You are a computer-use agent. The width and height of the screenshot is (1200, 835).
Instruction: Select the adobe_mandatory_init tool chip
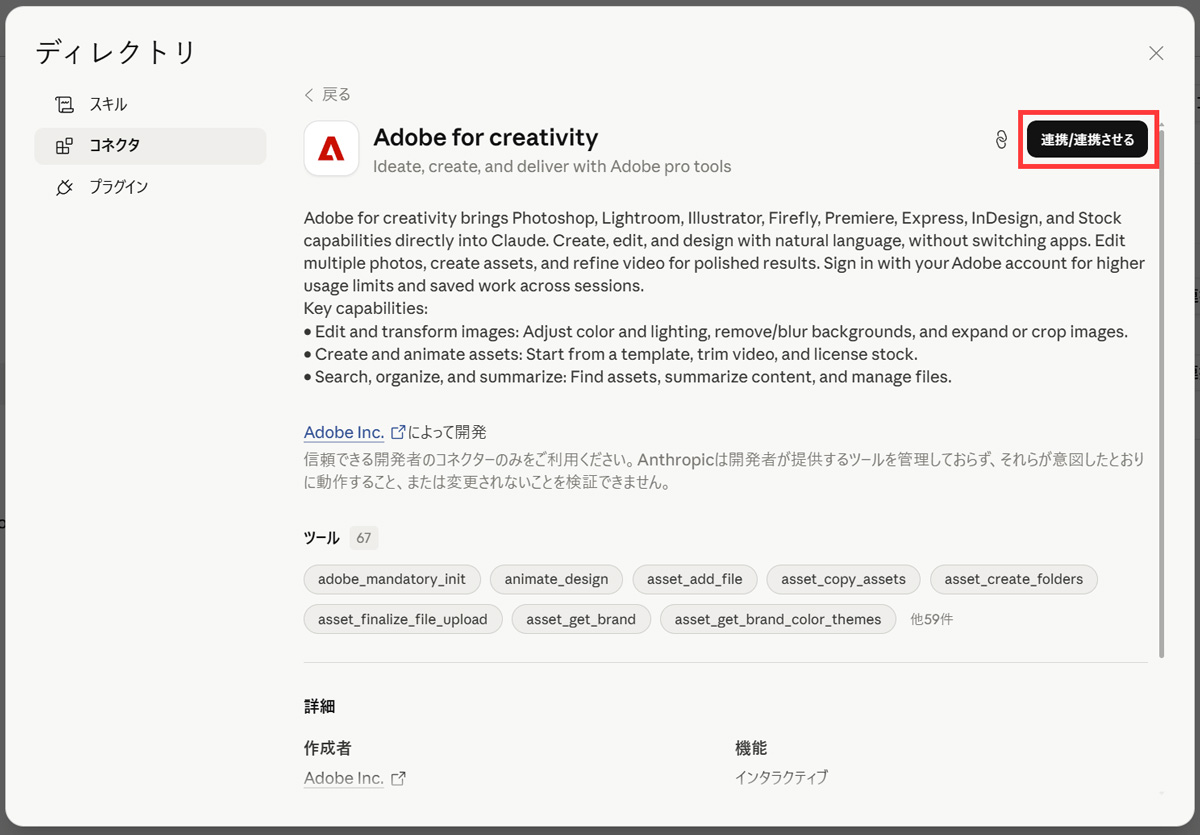(392, 579)
